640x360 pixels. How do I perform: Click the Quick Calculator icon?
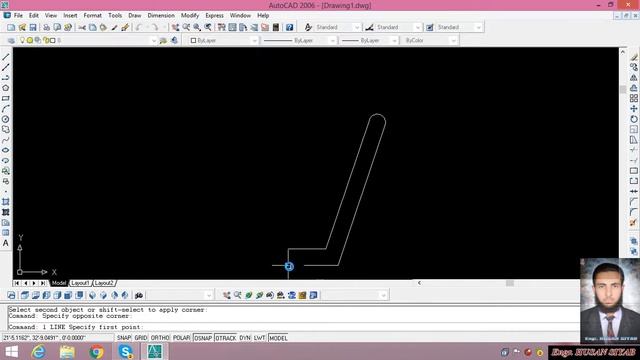point(276,27)
